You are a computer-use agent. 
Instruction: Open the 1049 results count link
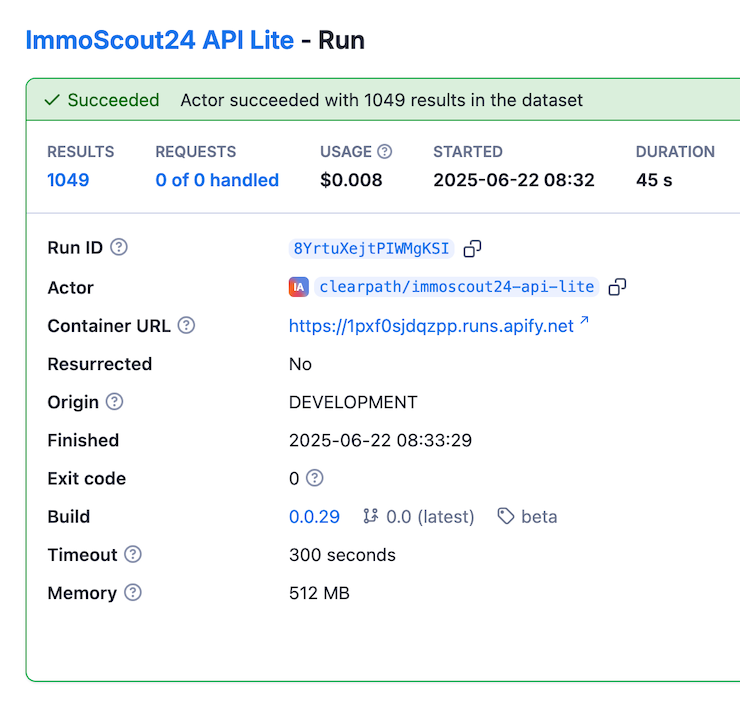point(68,180)
